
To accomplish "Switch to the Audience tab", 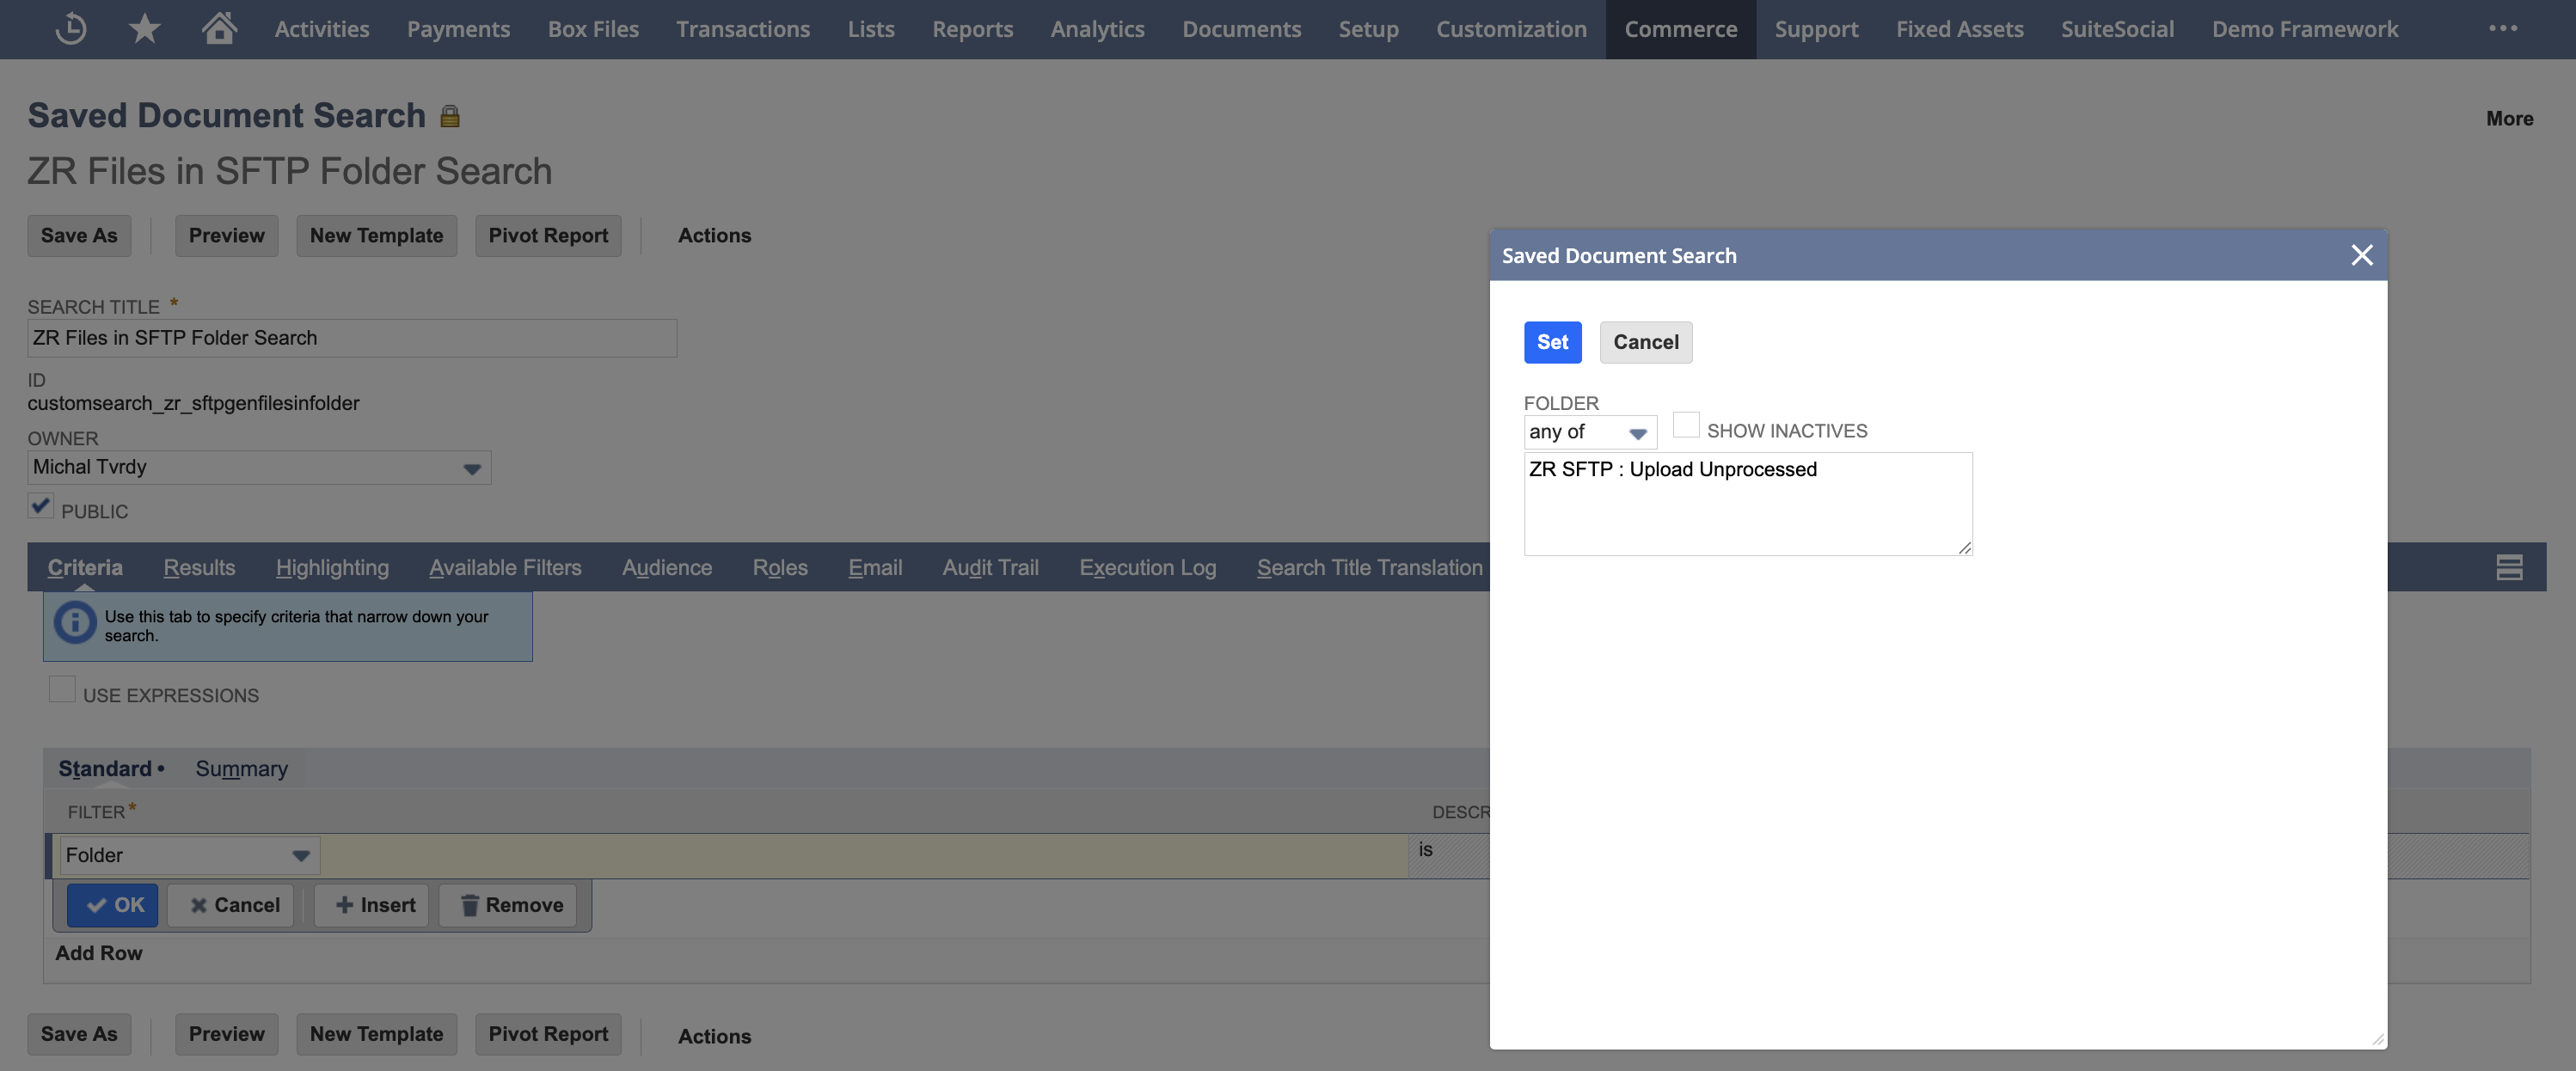I will 667,567.
